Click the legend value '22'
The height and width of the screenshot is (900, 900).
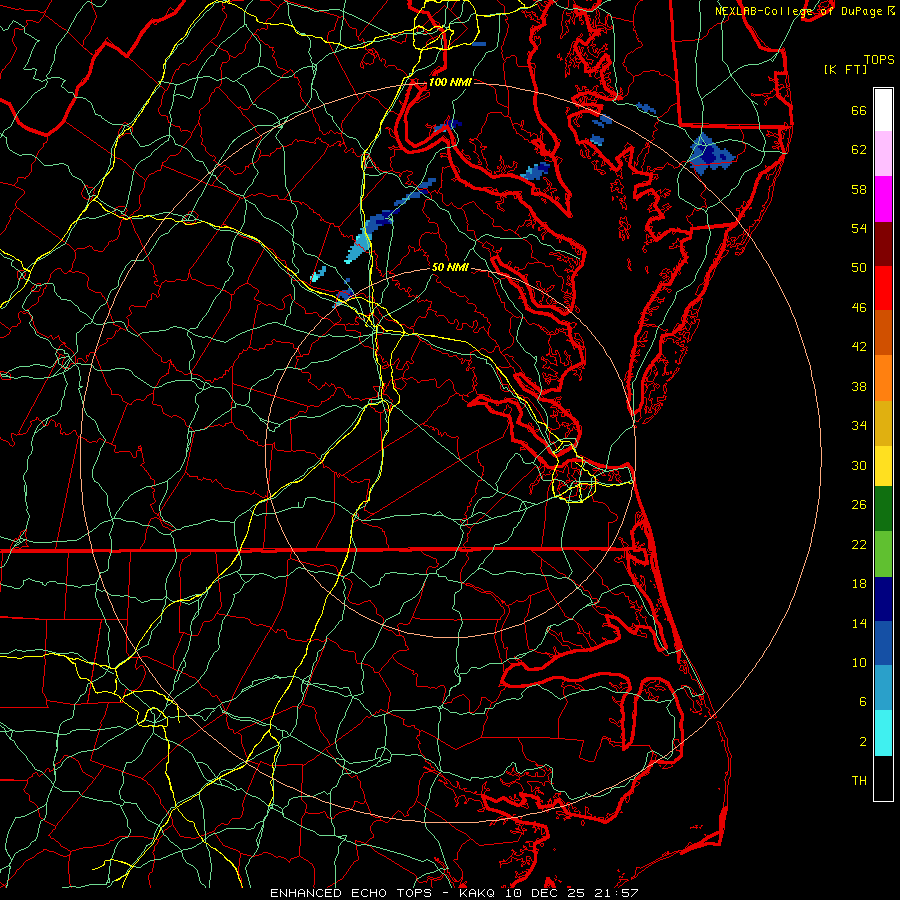pos(859,544)
